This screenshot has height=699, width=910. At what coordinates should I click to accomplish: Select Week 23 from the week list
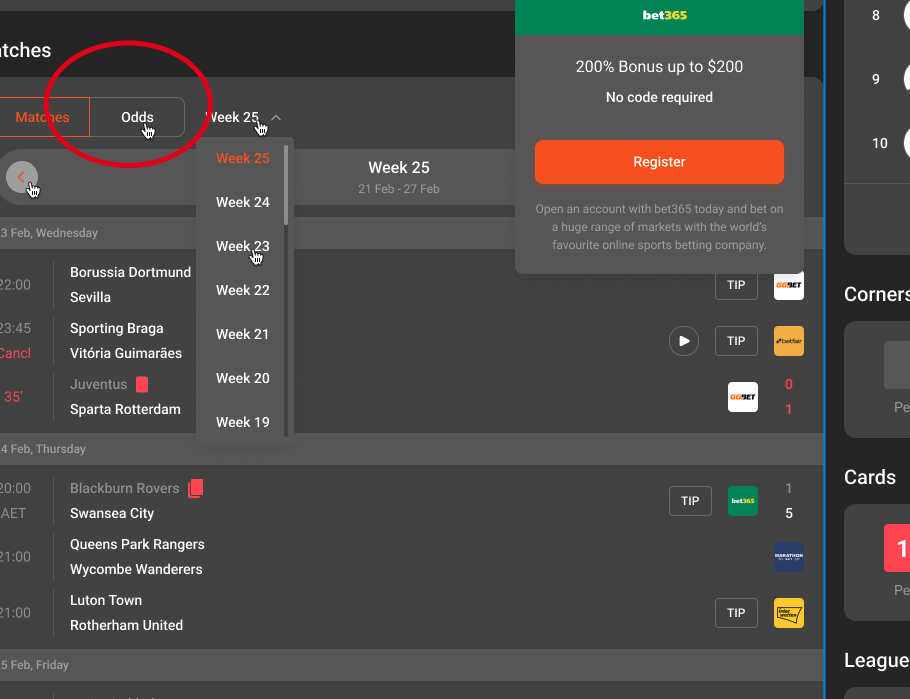pos(242,246)
